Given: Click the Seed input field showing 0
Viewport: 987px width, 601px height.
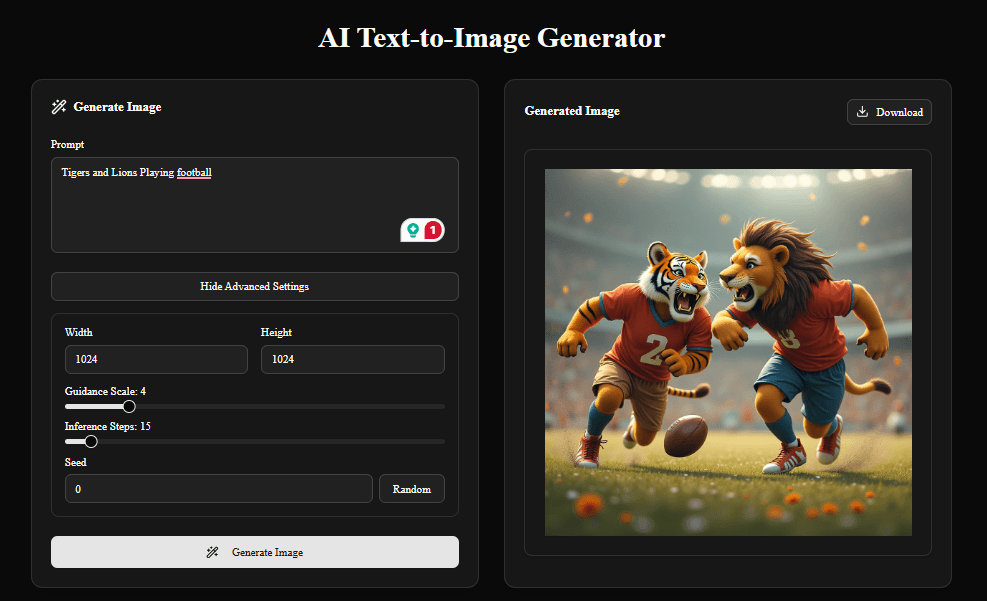Looking at the screenshot, I should pos(218,488).
